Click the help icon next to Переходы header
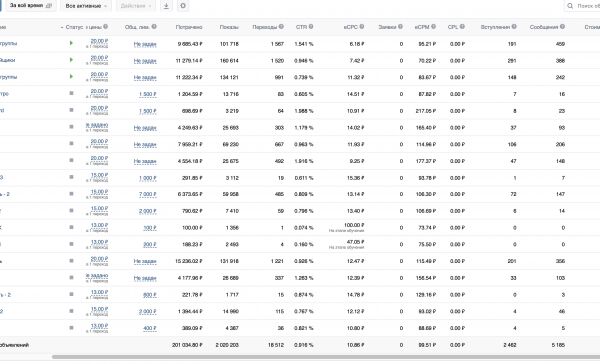Viewport: 600px width, 364px height. [x=281, y=26]
